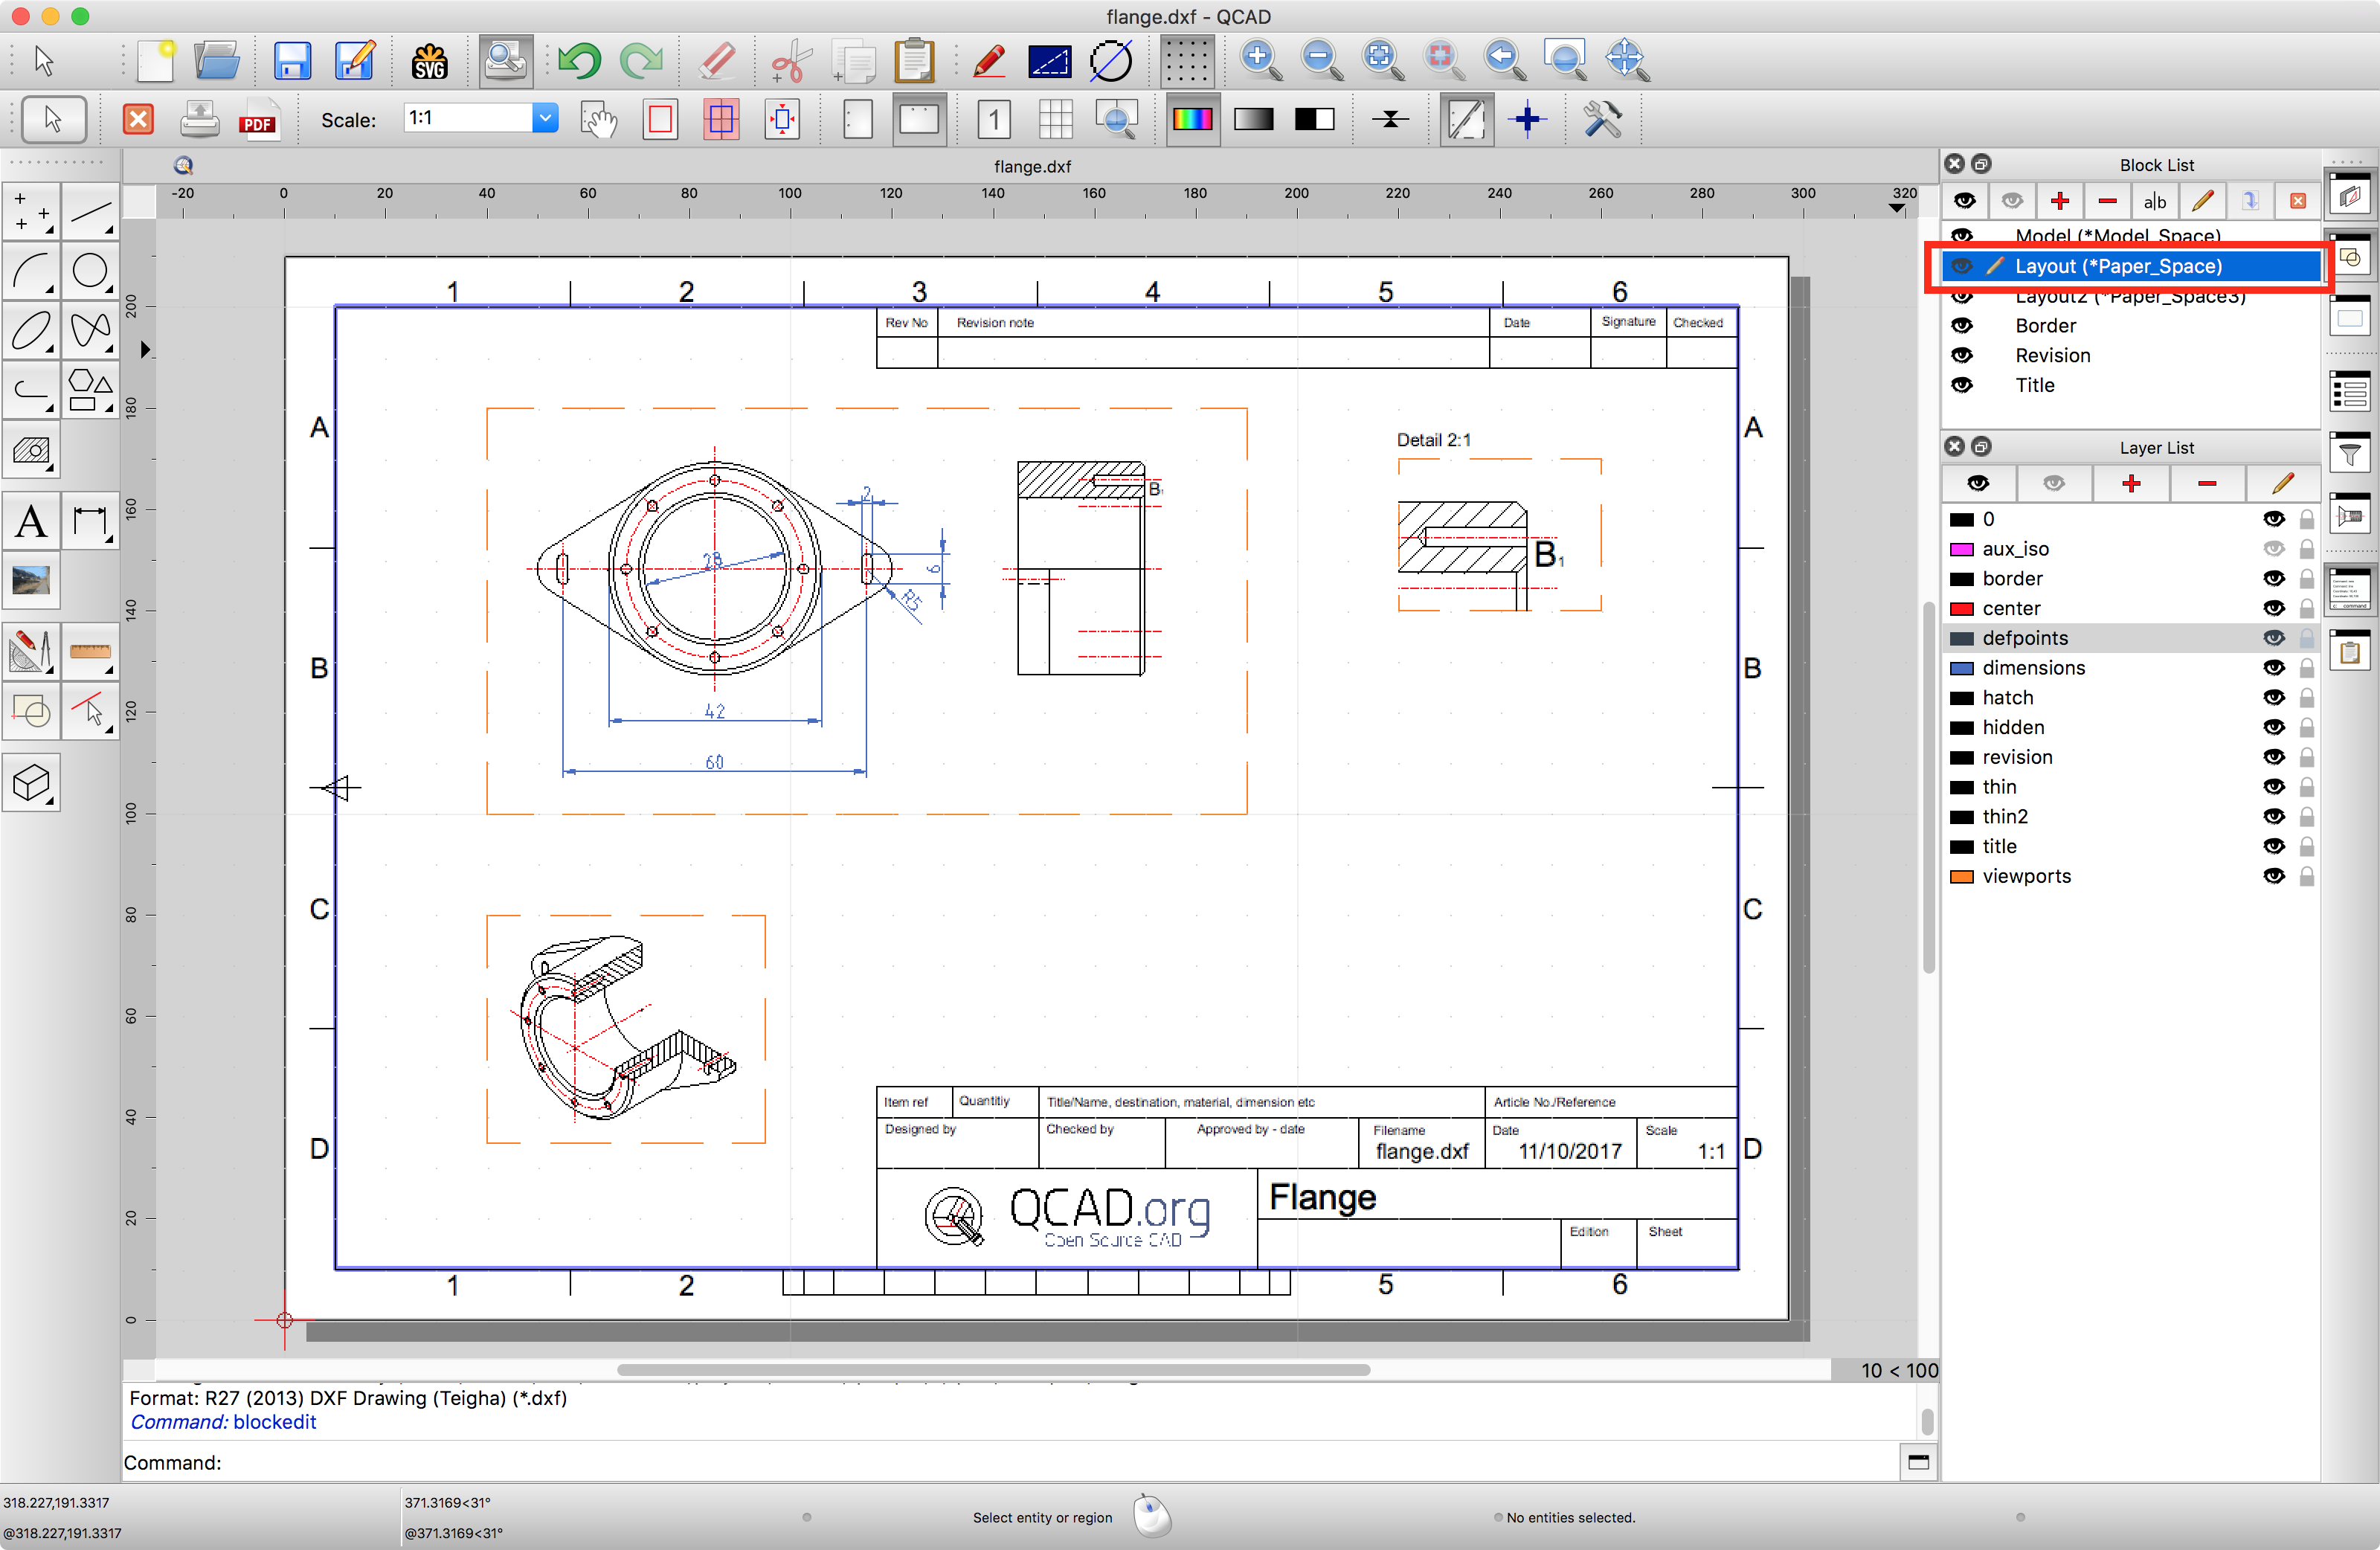Click the aux_iso magenta color swatch
The width and height of the screenshot is (2380, 1550).
[1961, 548]
